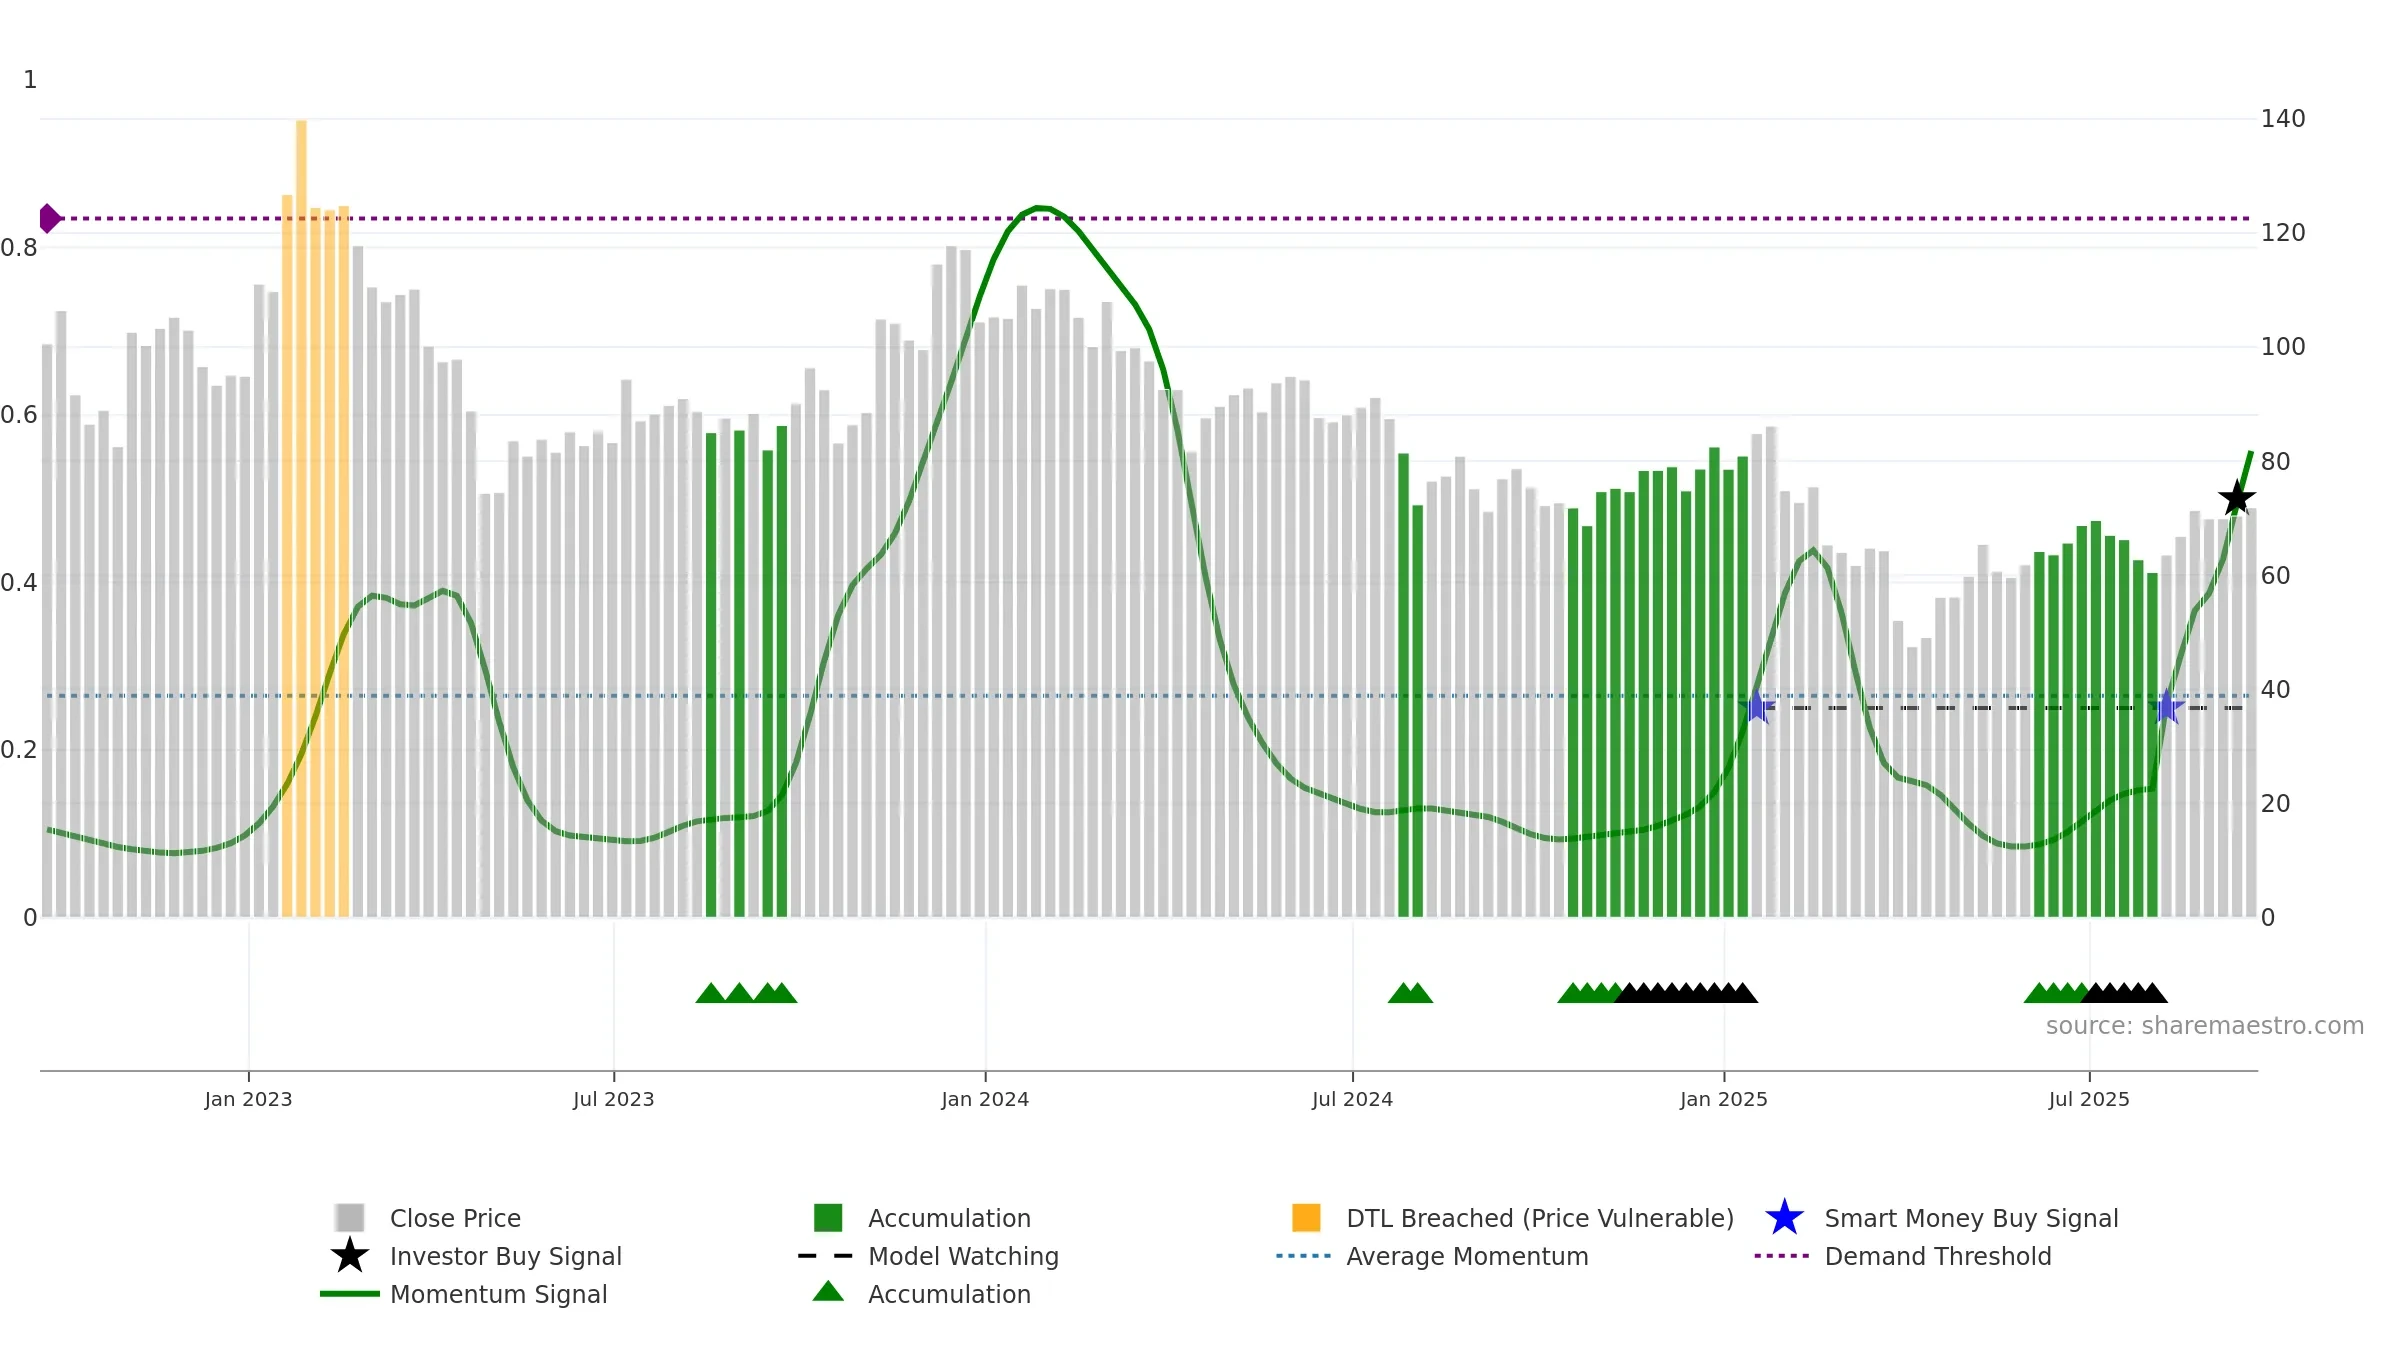This screenshot has width=2400, height=1350.
Task: Click the purple diamond Demand Threshold marker
Action: (x=49, y=218)
